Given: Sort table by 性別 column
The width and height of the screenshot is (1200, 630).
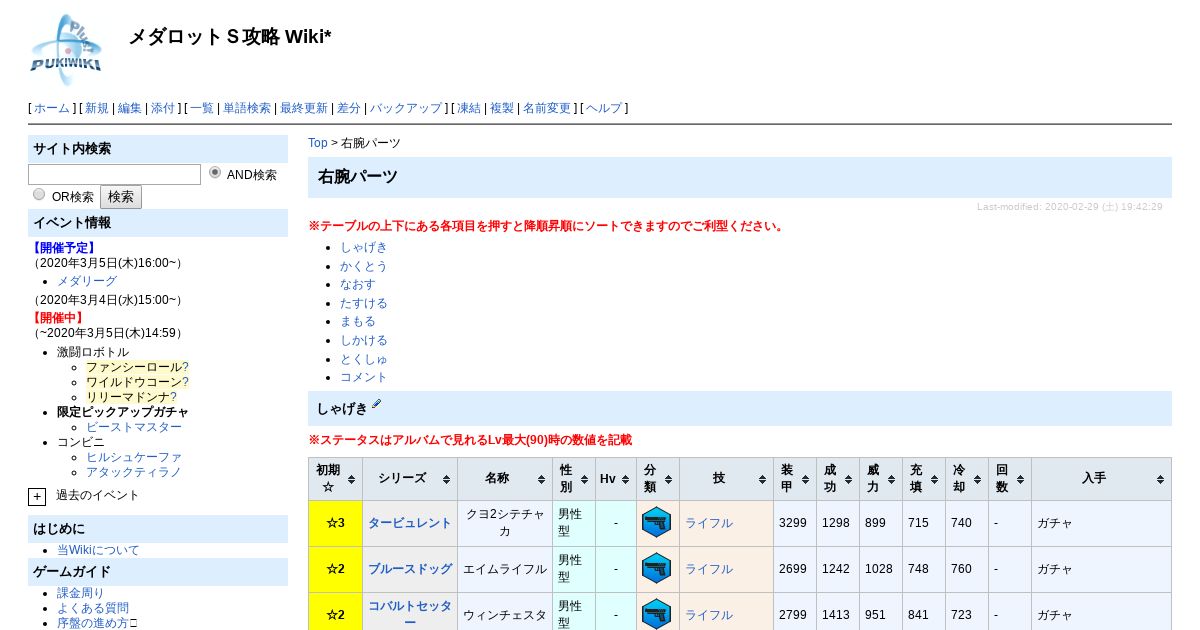Looking at the screenshot, I should pyautogui.click(x=573, y=479).
